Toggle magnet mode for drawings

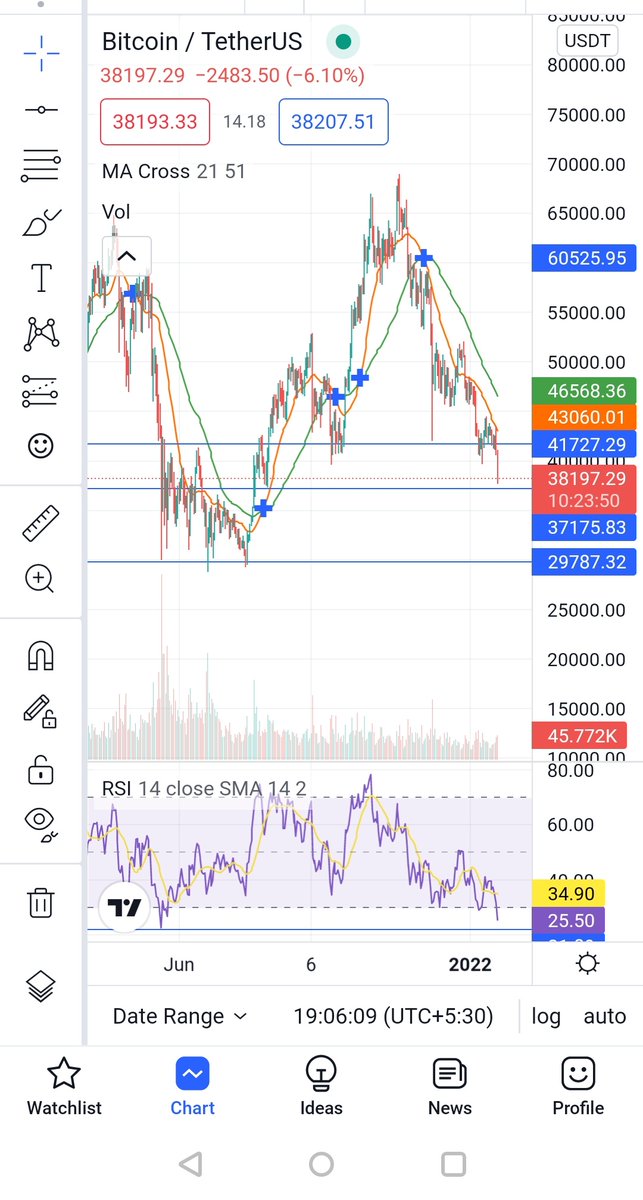[41, 657]
